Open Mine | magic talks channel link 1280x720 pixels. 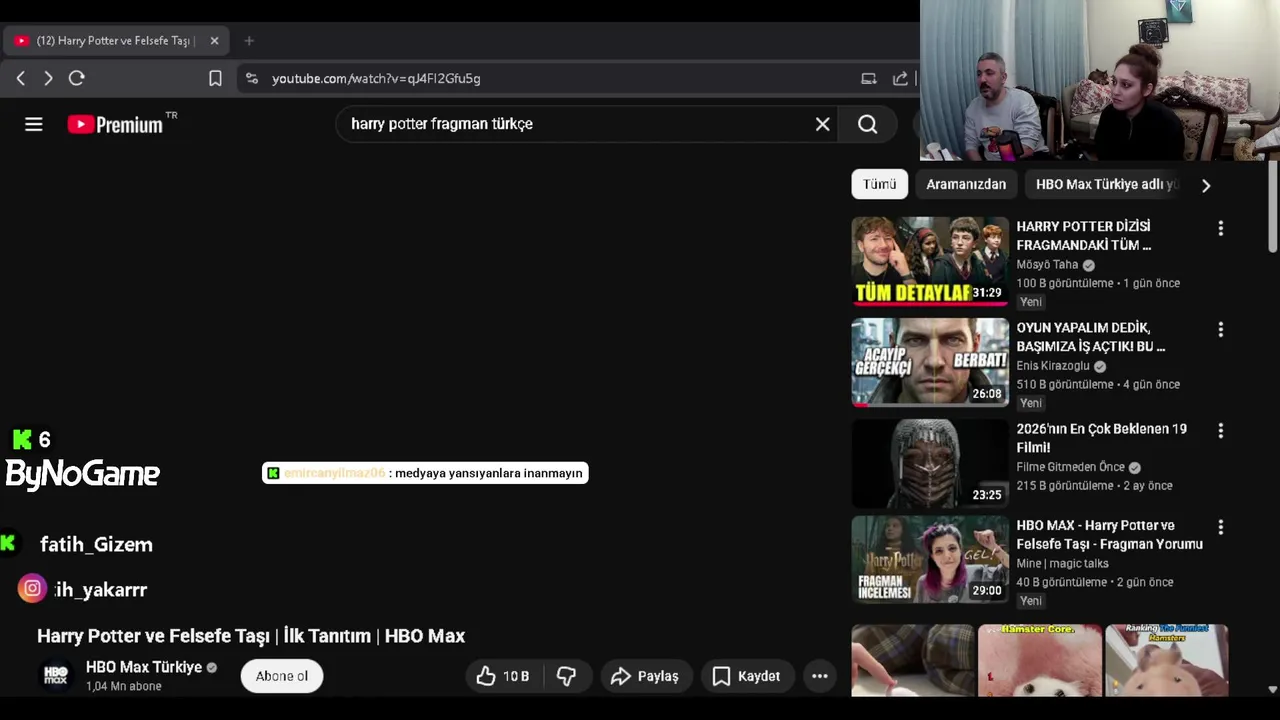tap(1062, 564)
